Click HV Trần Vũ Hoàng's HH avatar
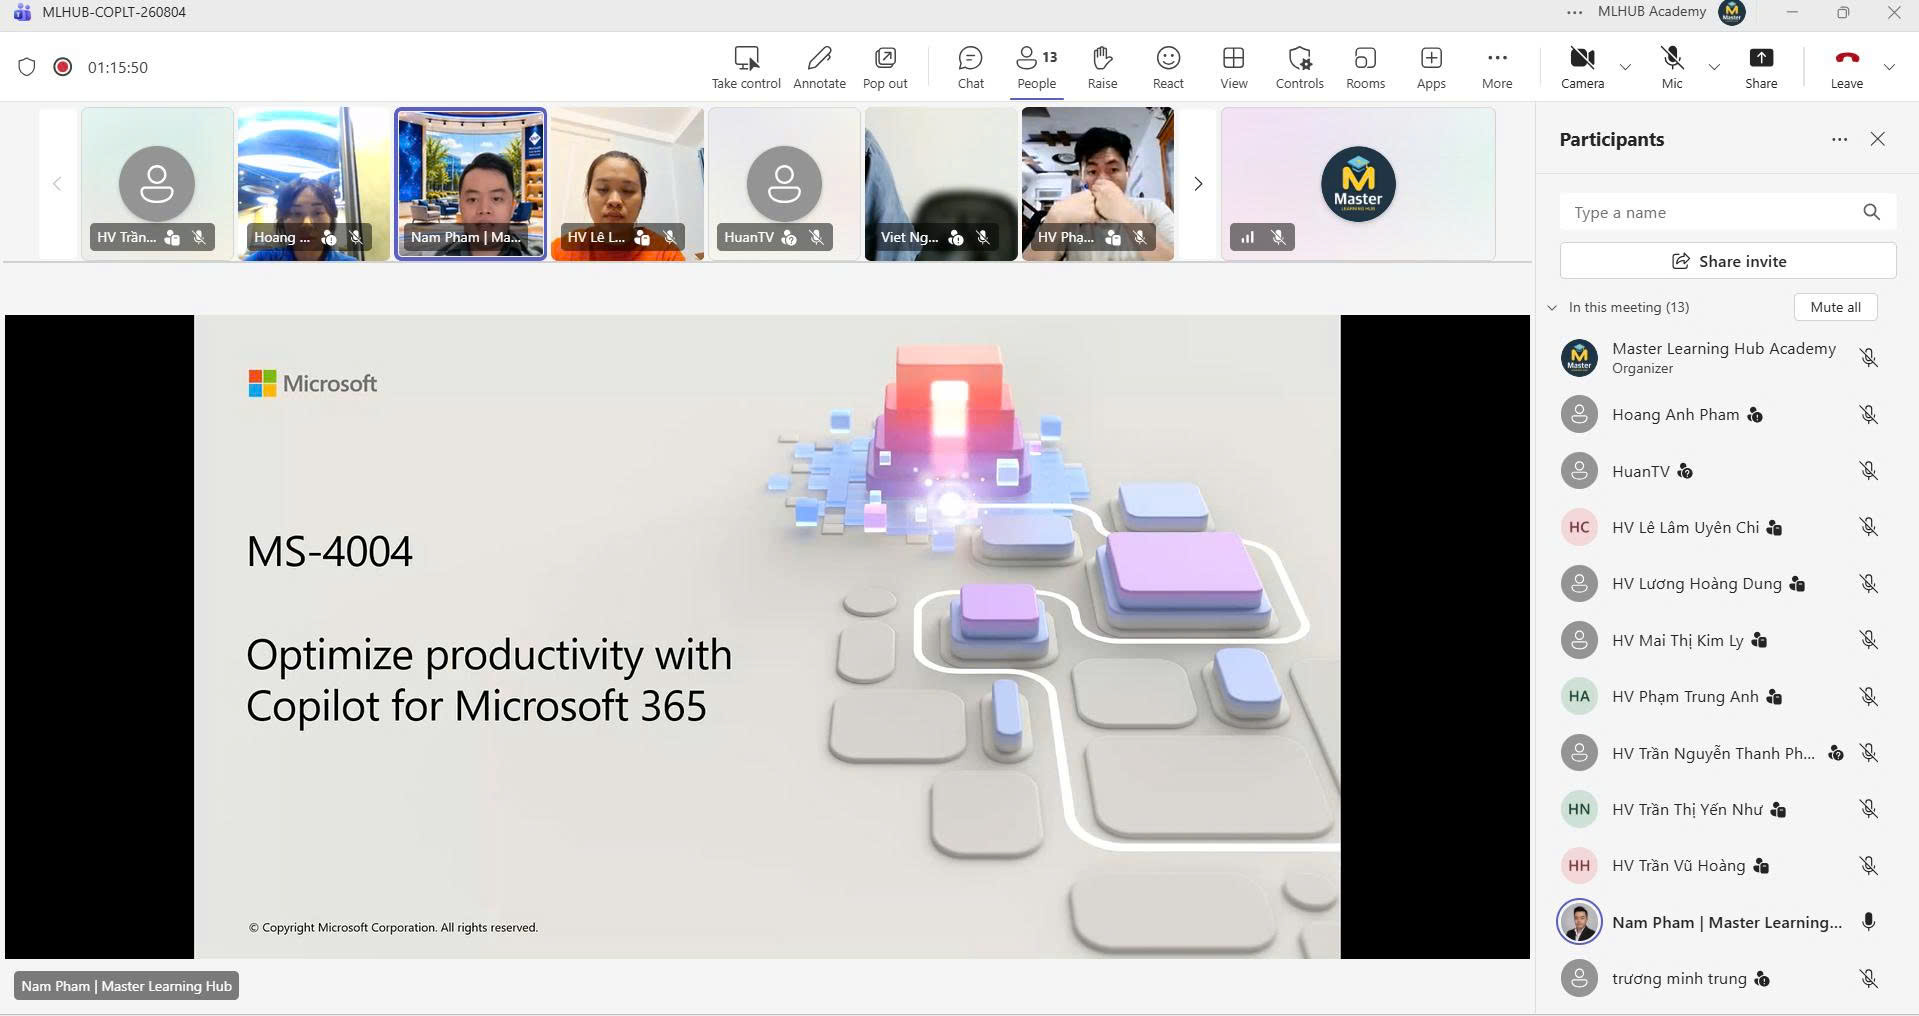 click(1579, 866)
